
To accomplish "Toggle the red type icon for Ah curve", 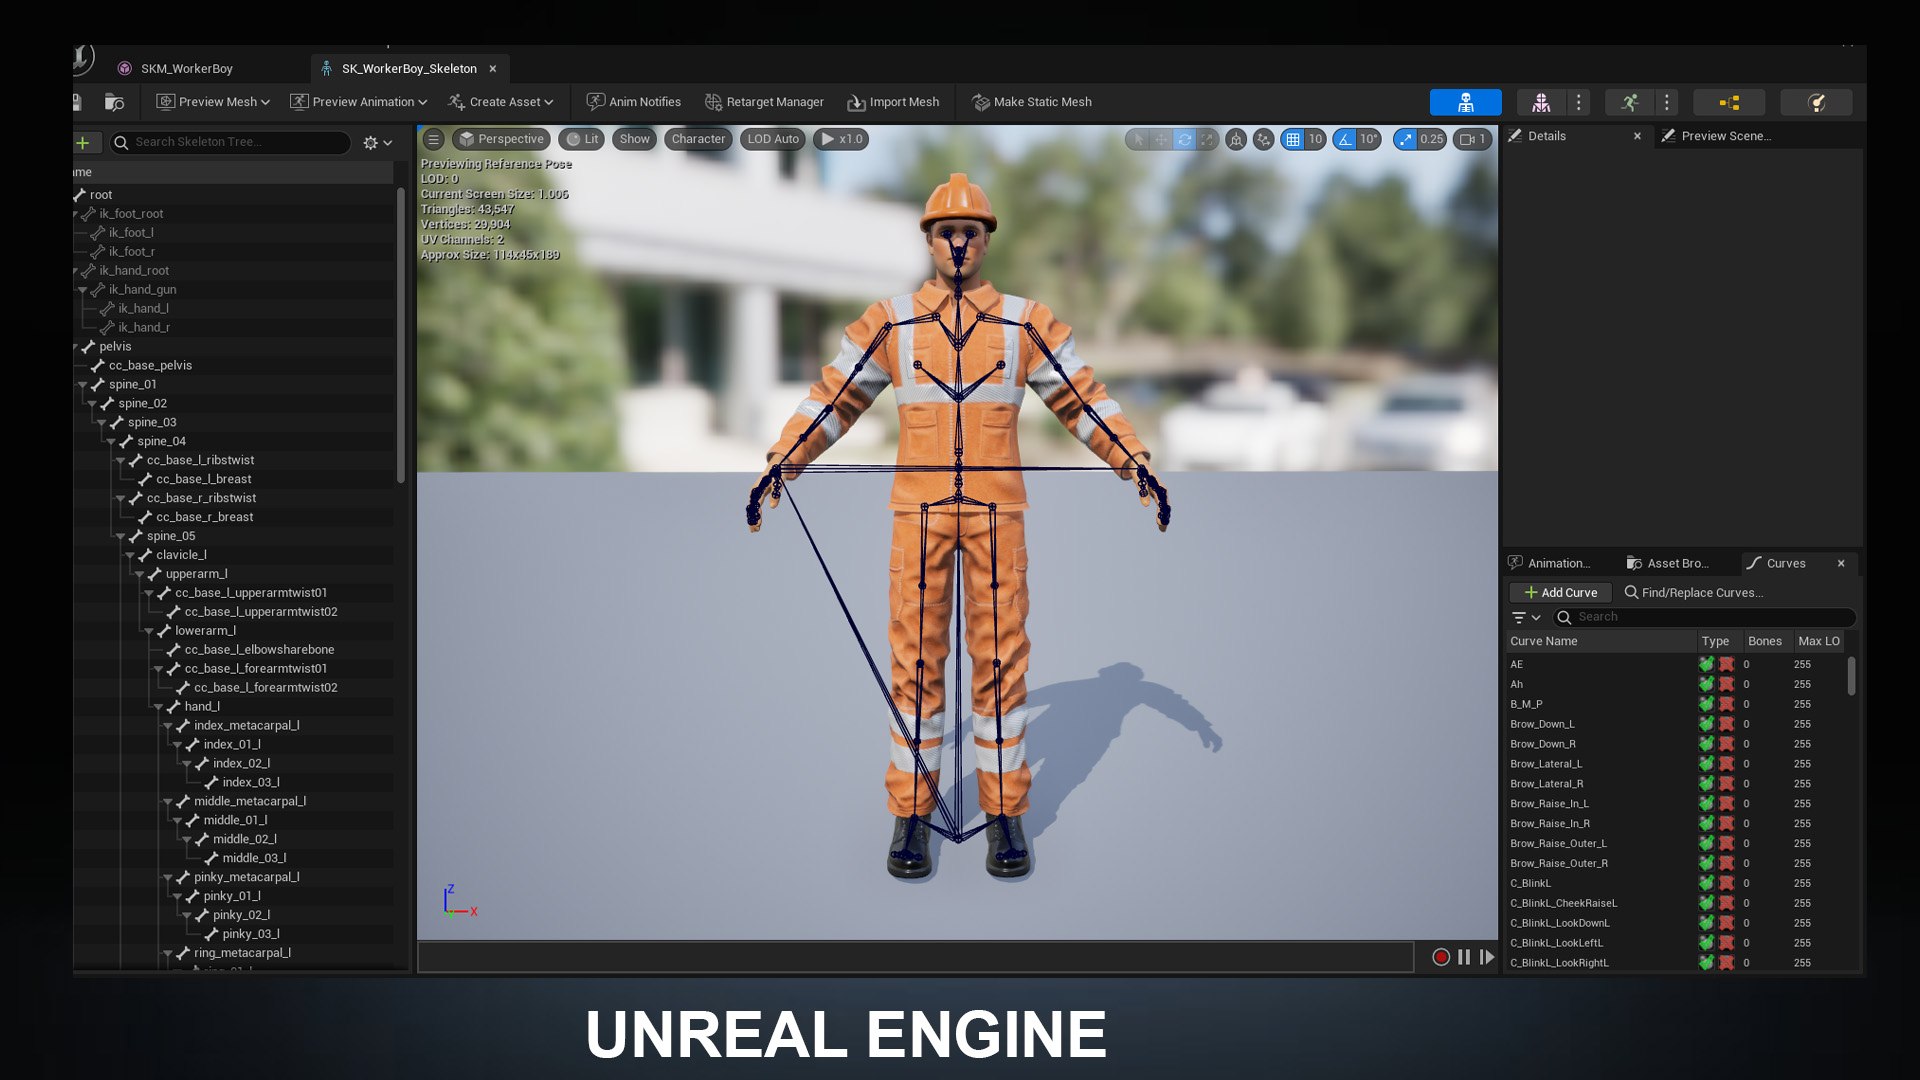I will [1726, 684].
